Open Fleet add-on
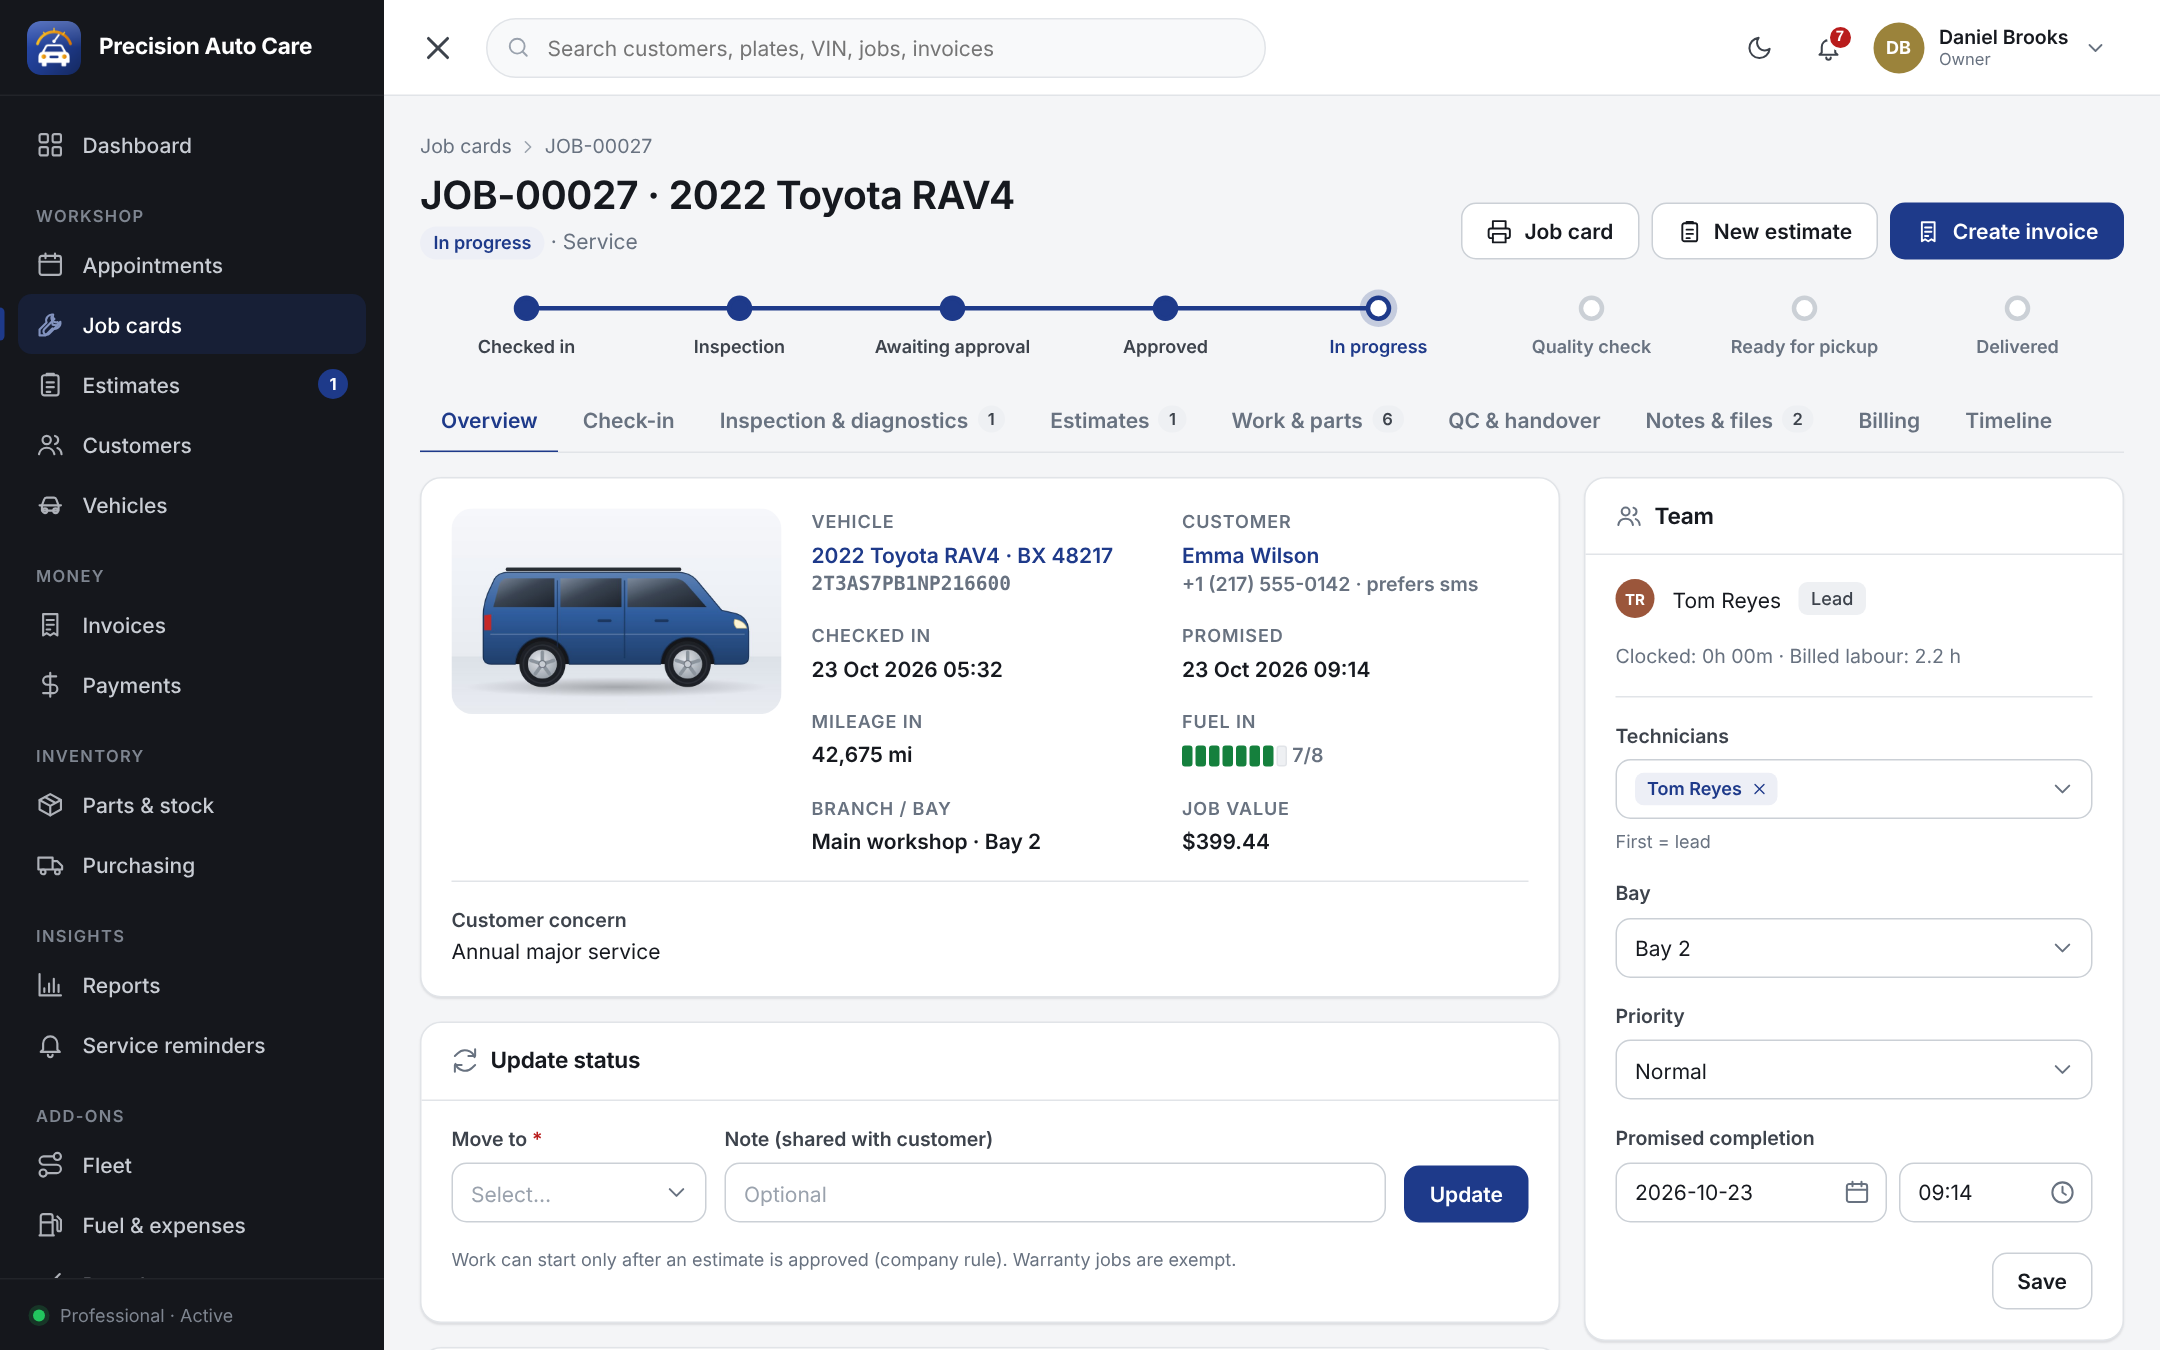This screenshot has height=1350, width=2160. tap(192, 1165)
